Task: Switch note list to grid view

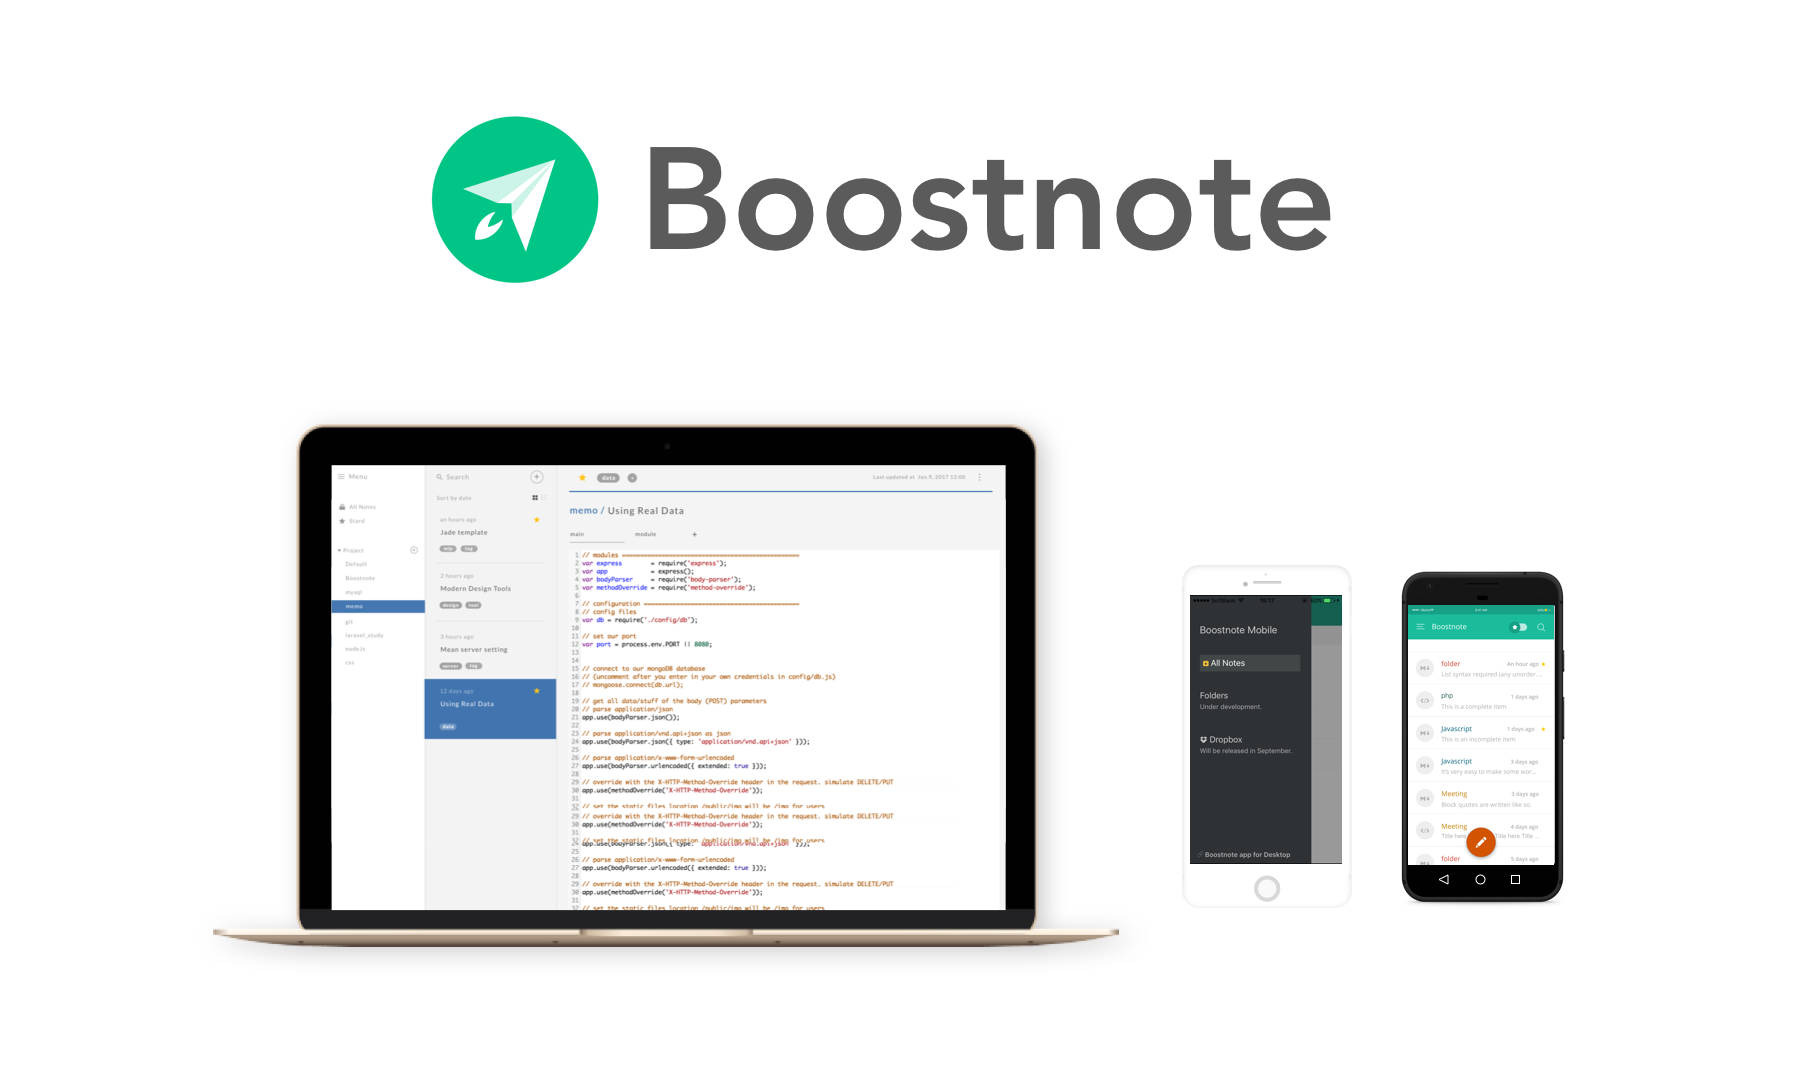Action: (534, 498)
